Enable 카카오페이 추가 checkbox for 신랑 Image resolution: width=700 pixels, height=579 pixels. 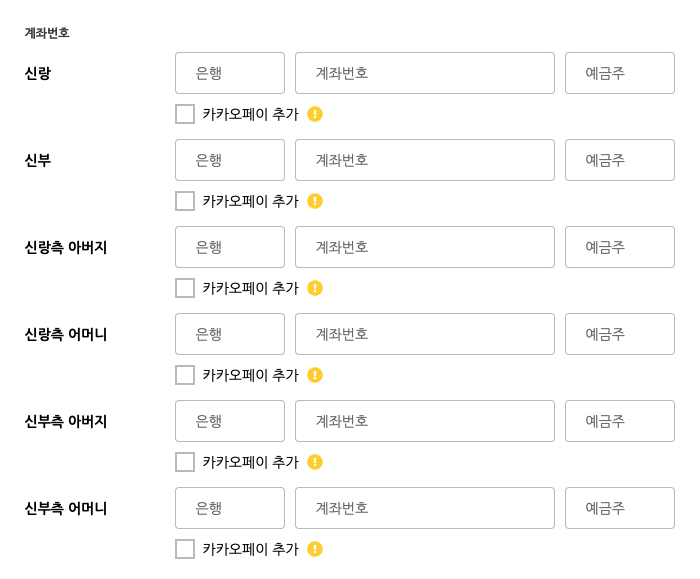185,114
